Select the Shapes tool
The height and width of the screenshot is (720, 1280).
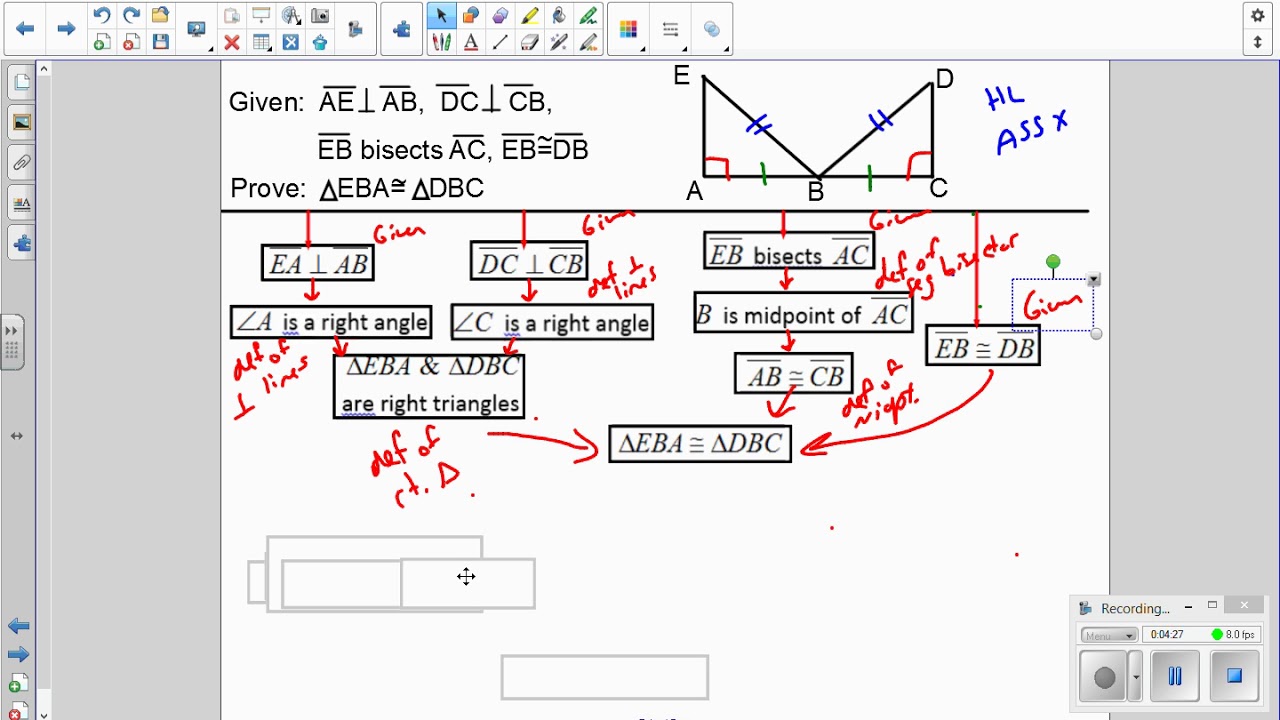click(x=470, y=15)
